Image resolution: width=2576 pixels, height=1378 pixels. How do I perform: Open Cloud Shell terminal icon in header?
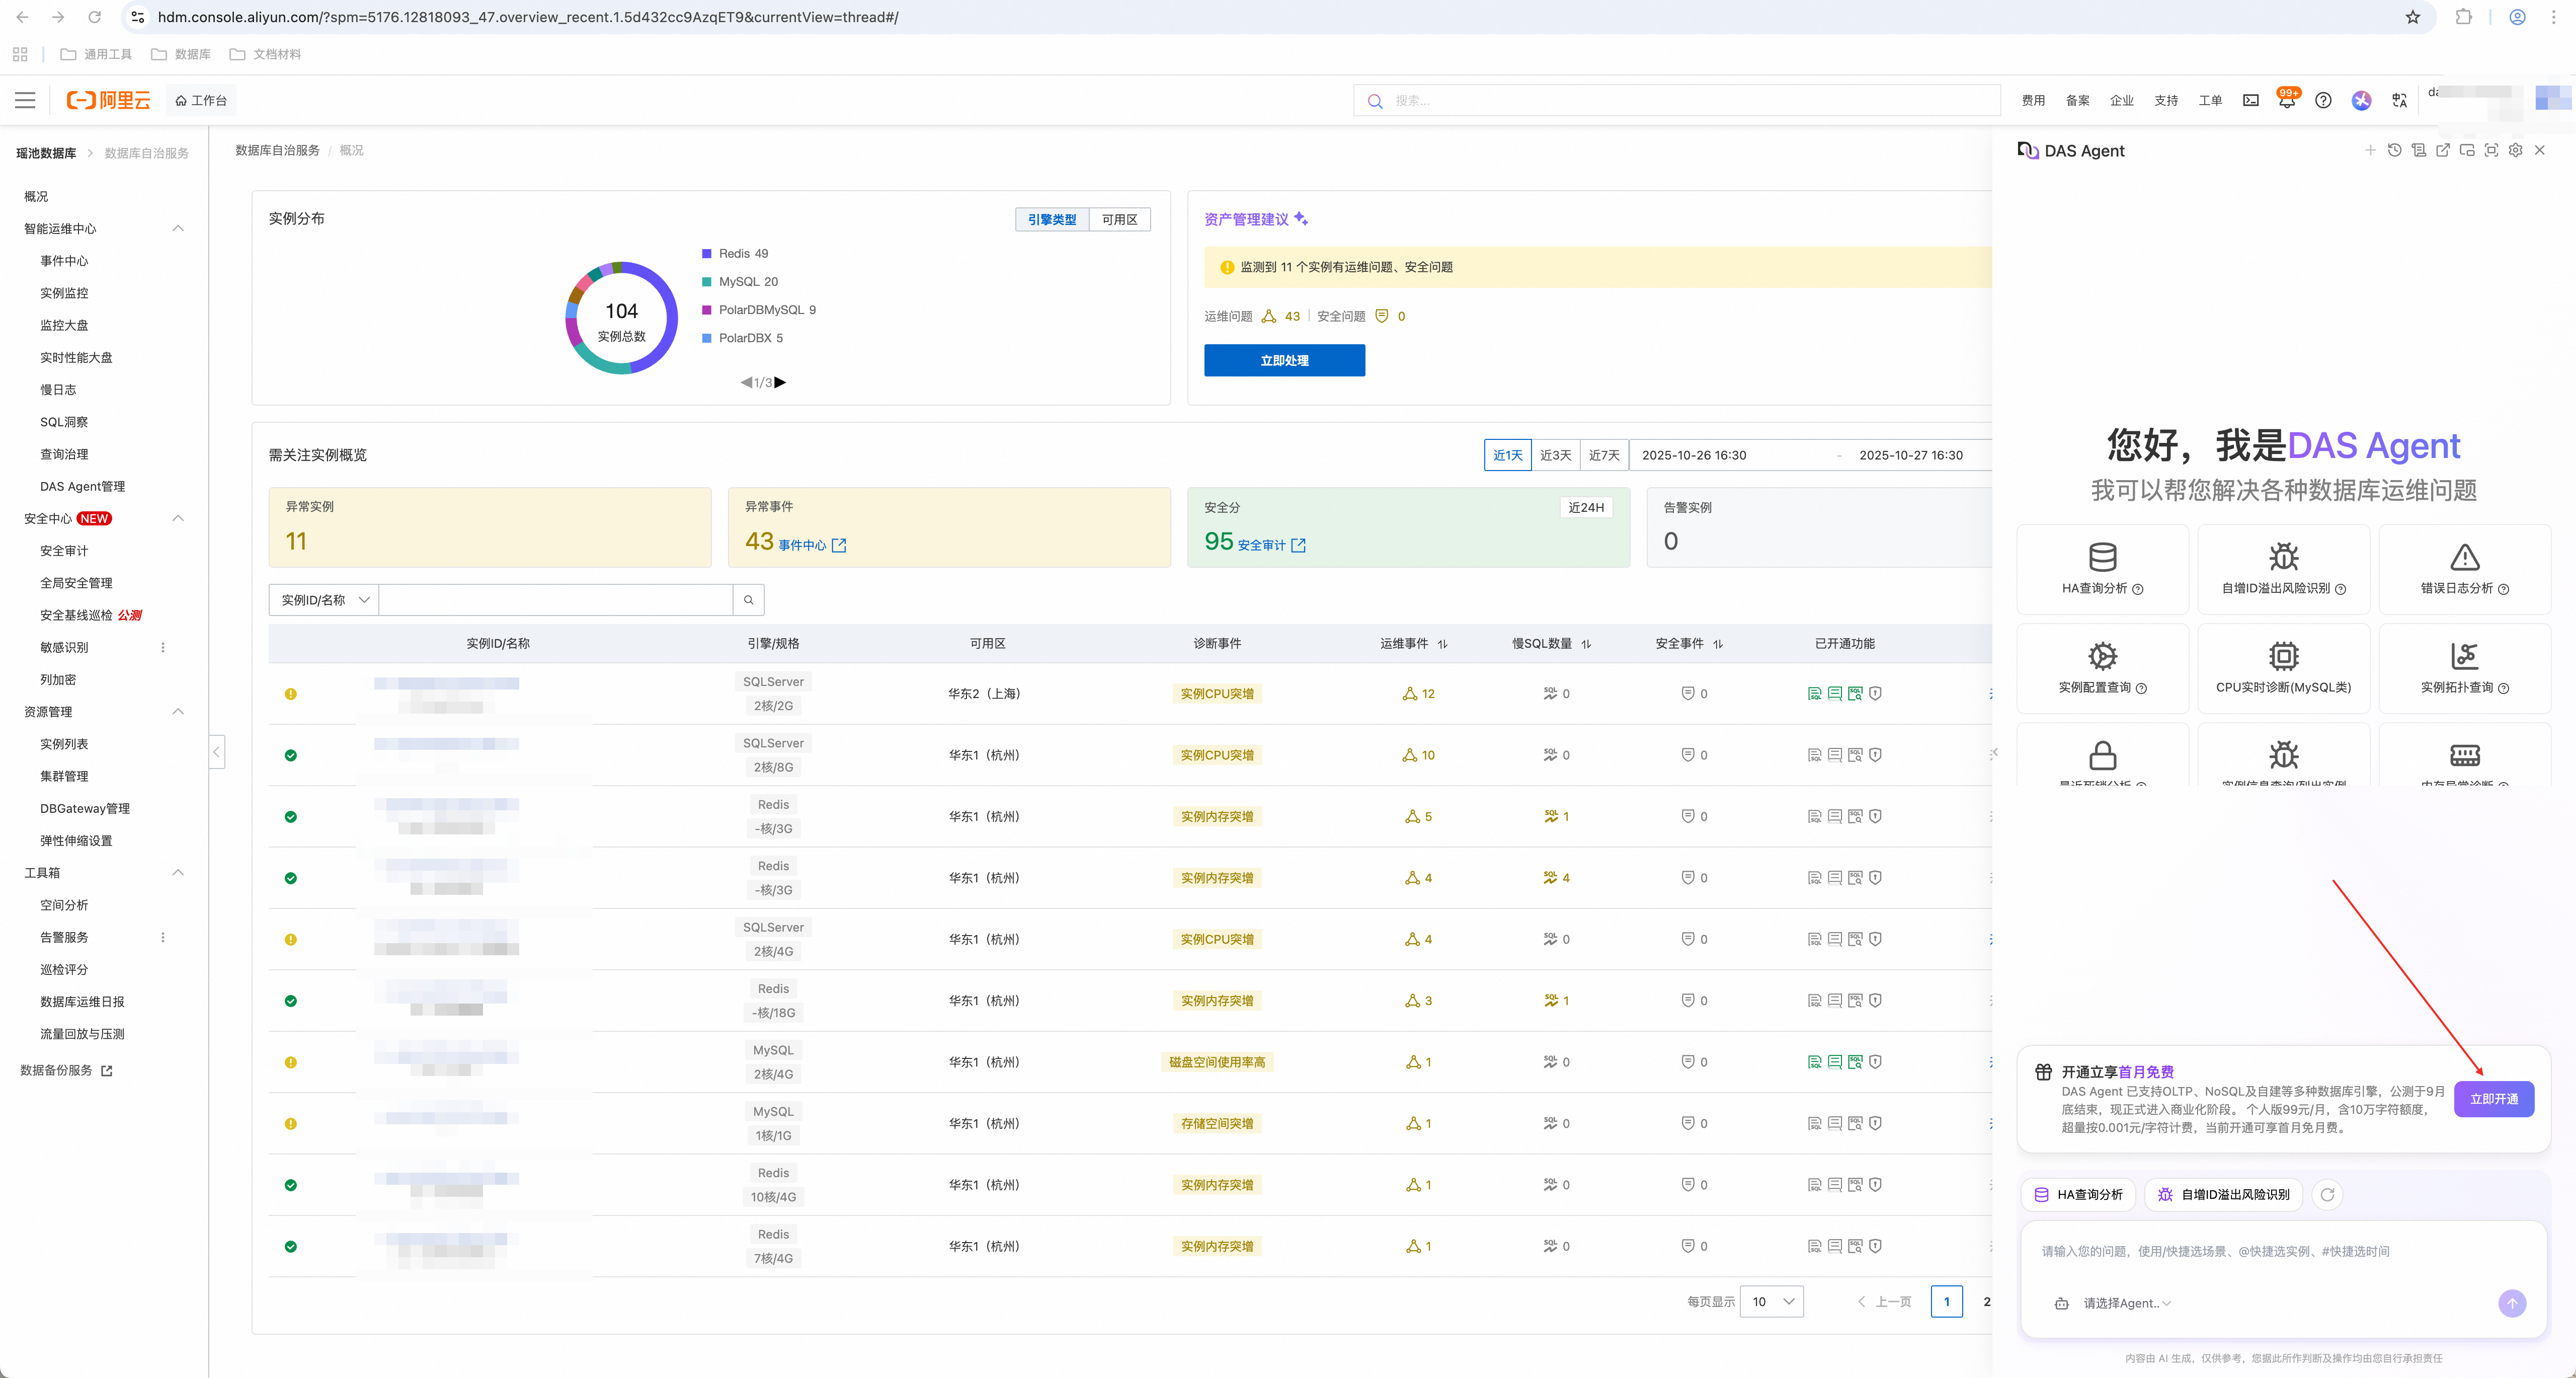(x=2250, y=101)
